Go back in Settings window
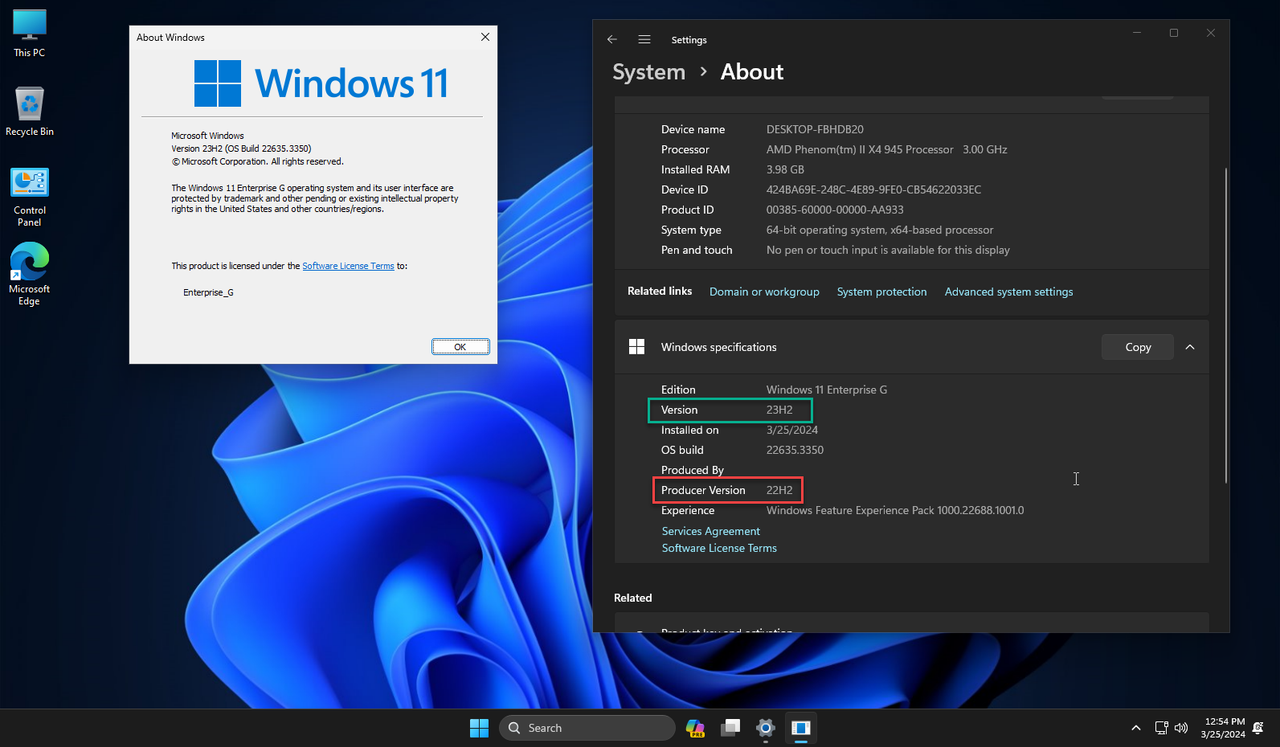Image resolution: width=1280 pixels, height=747 pixels. coord(612,40)
